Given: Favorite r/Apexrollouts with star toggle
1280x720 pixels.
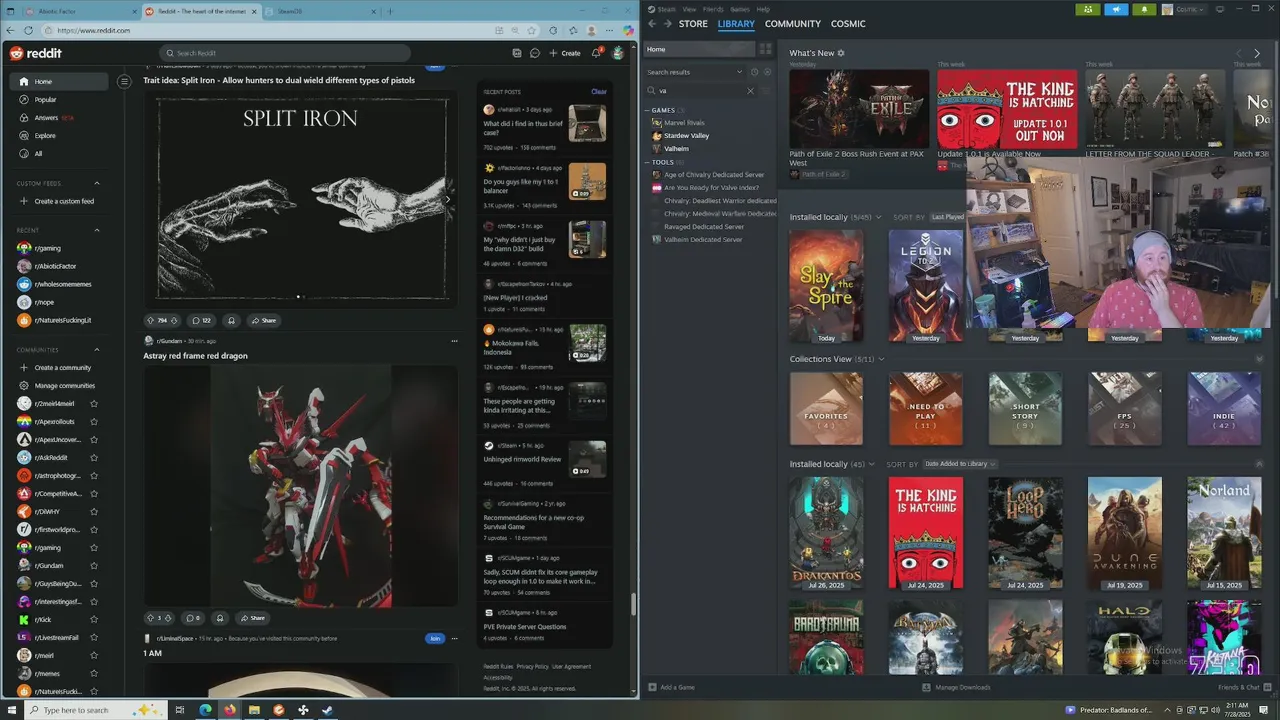Looking at the screenshot, I should coord(94,422).
